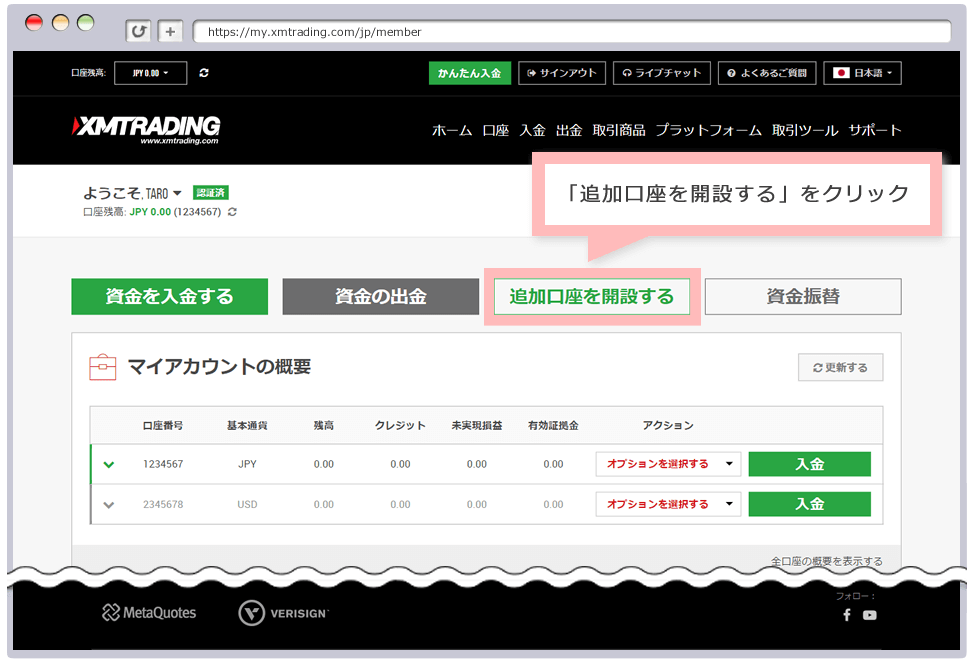971x663 pixels.
Task: Click 更新する button in account overview
Action: click(x=840, y=368)
